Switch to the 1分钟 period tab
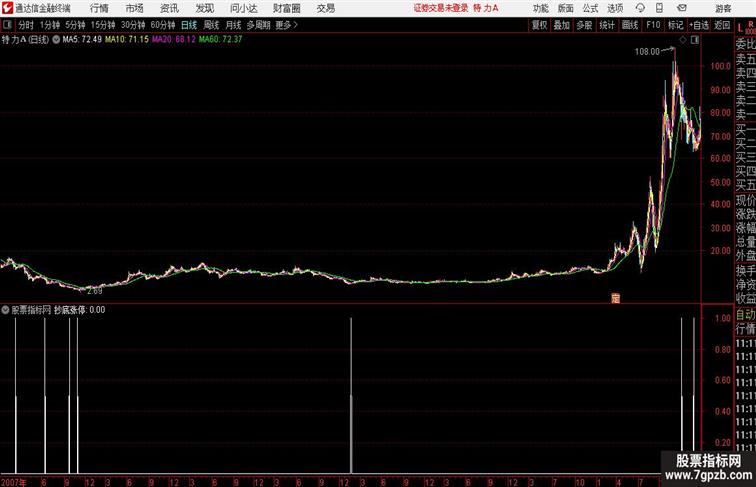 point(50,25)
